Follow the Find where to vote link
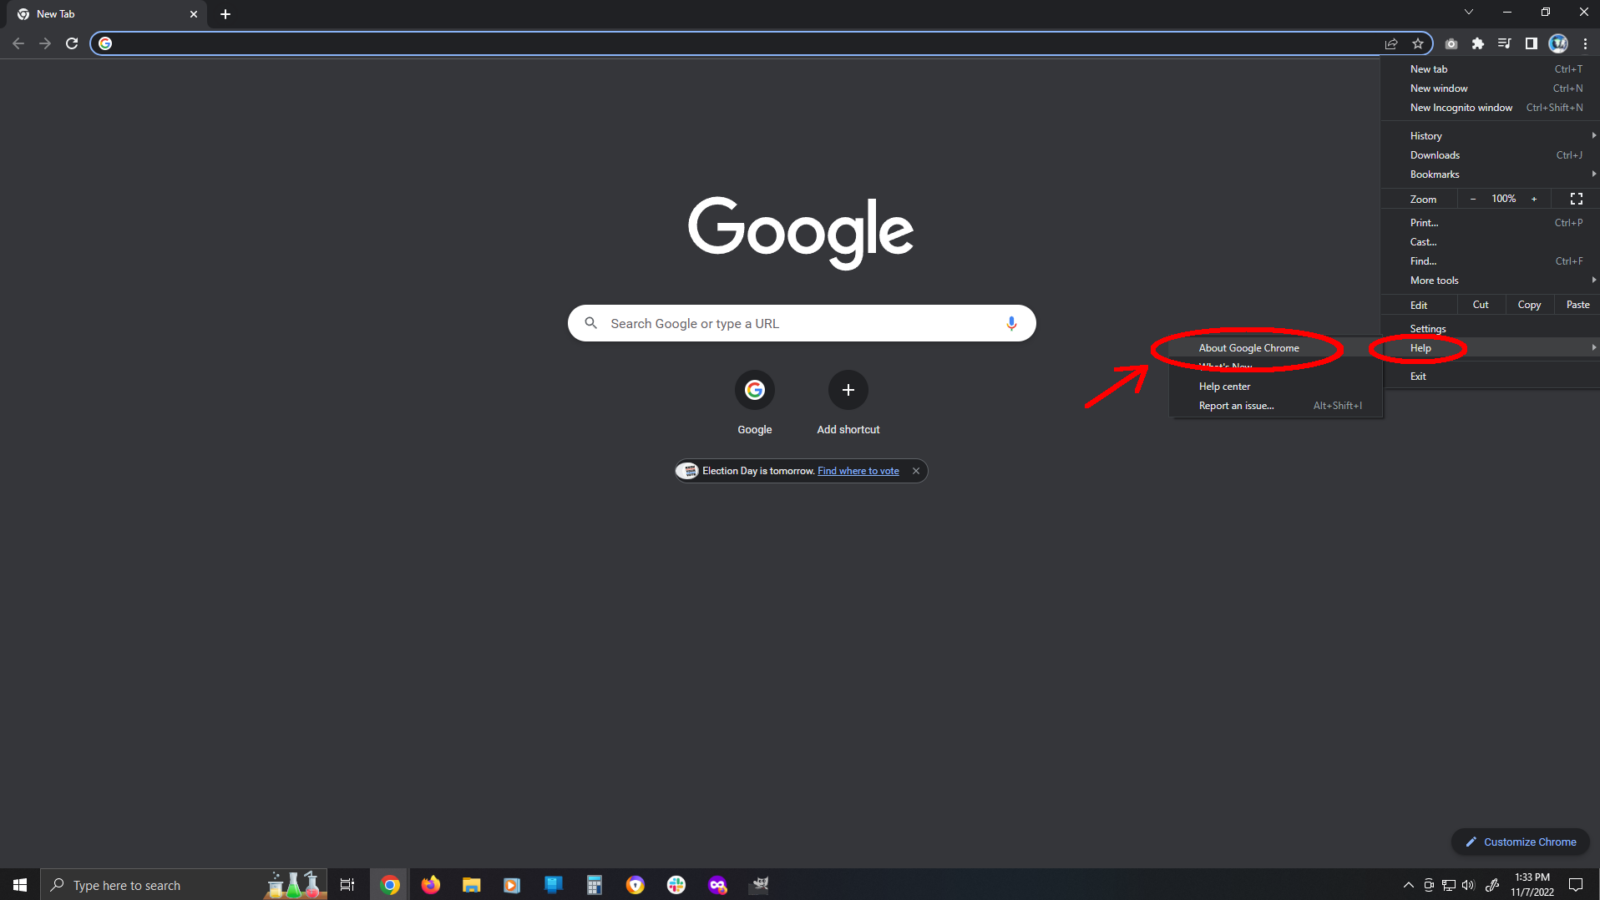 [x=857, y=470]
